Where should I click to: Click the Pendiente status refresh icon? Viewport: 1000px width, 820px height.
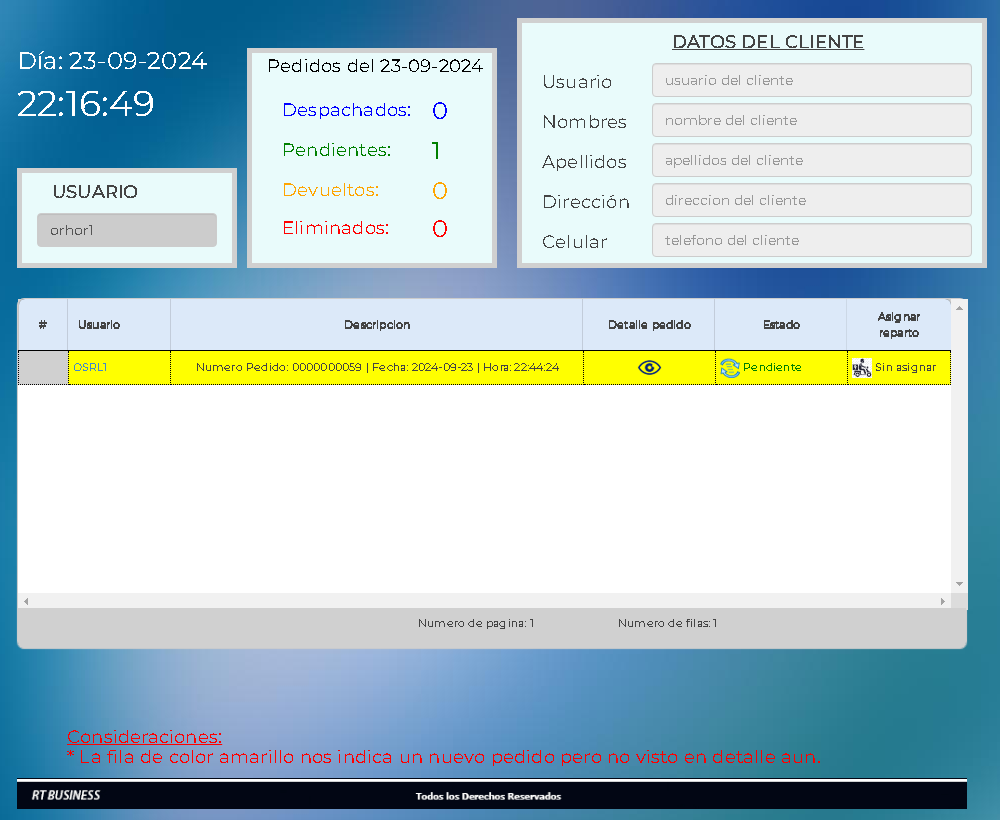[730, 368]
